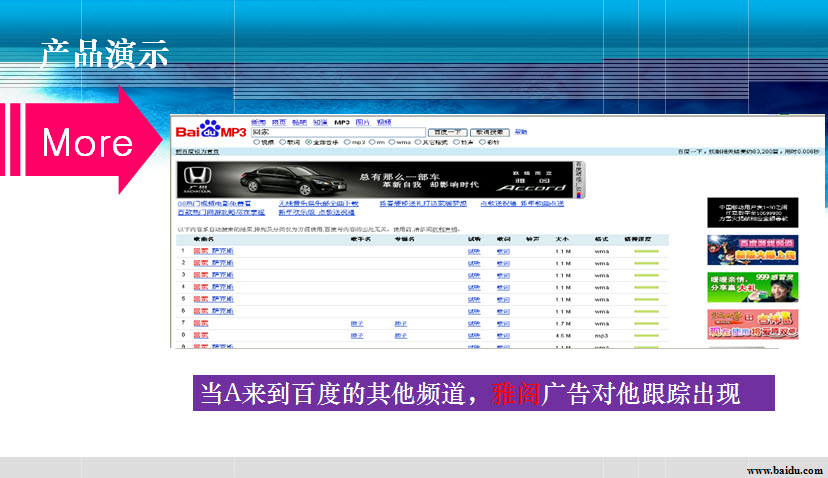Click the 试听 link in row 3

(x=474, y=275)
